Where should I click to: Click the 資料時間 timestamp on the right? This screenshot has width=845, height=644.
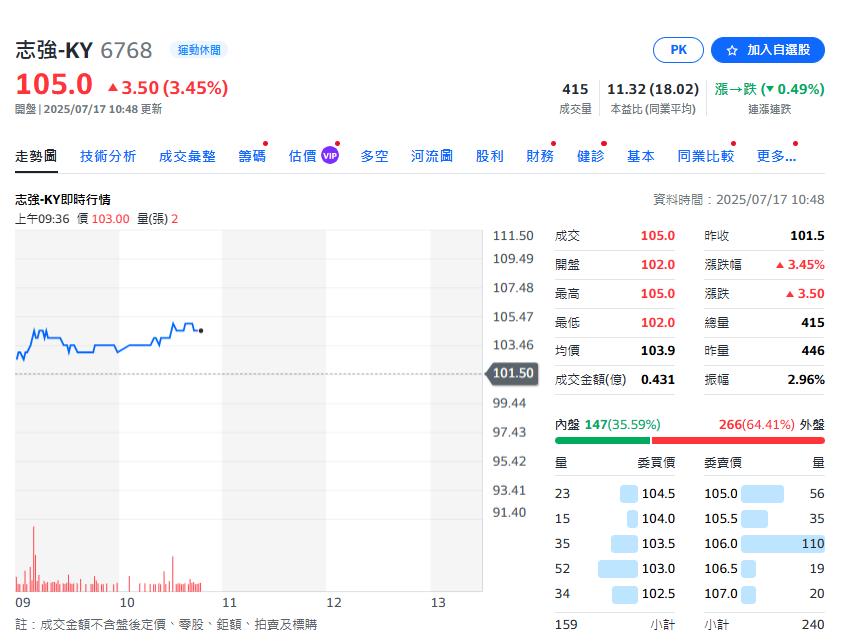pos(738,200)
